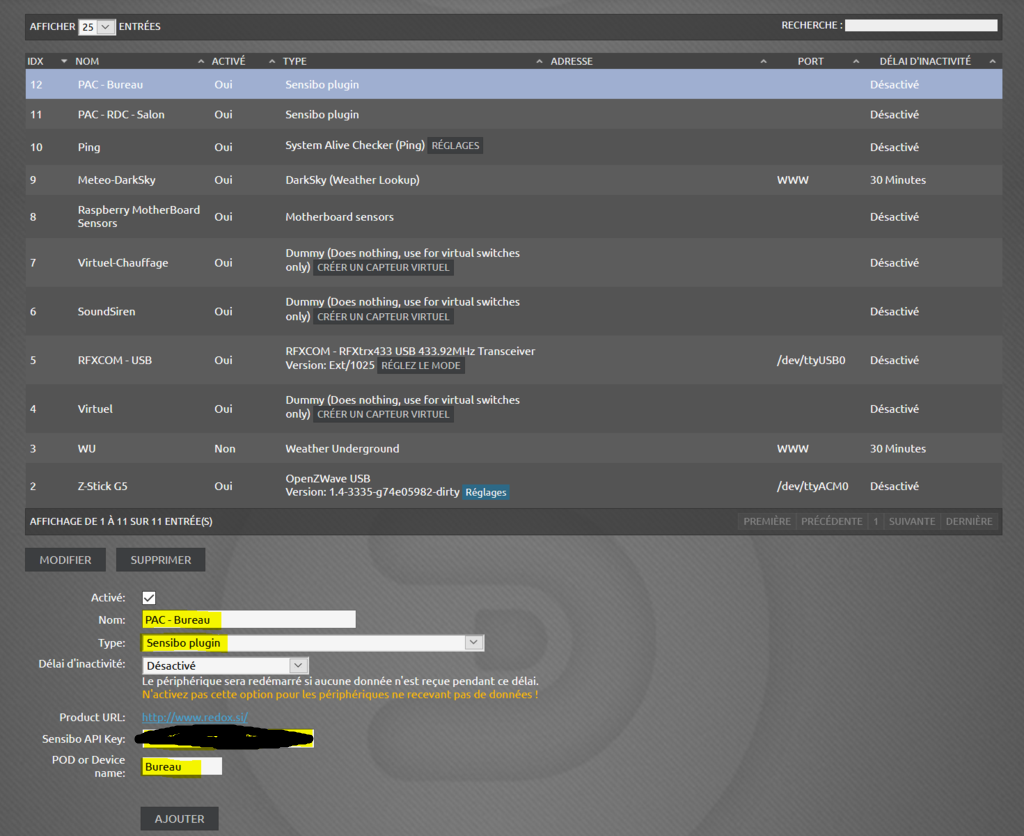
Task: Toggle the Activé checkbox
Action: [x=149, y=598]
